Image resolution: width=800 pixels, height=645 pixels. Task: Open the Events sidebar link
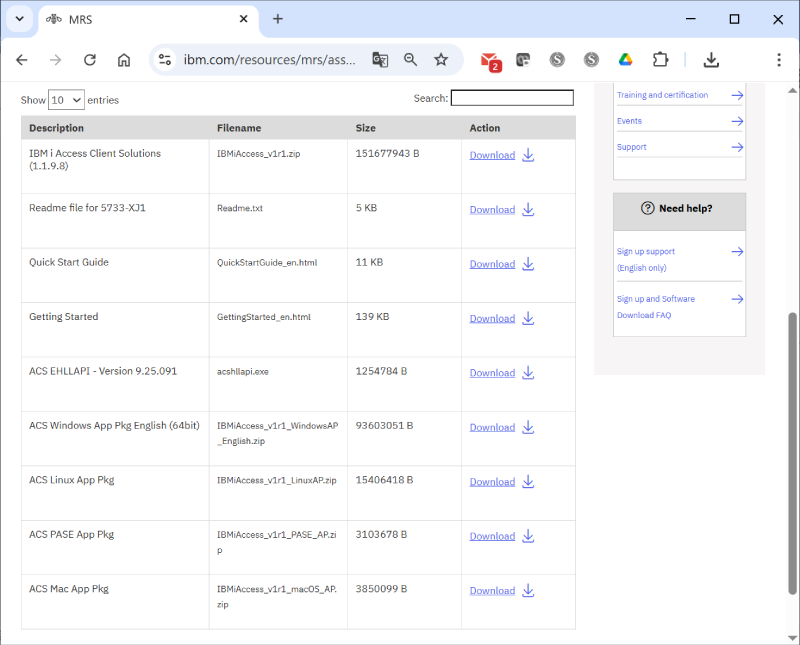(629, 121)
